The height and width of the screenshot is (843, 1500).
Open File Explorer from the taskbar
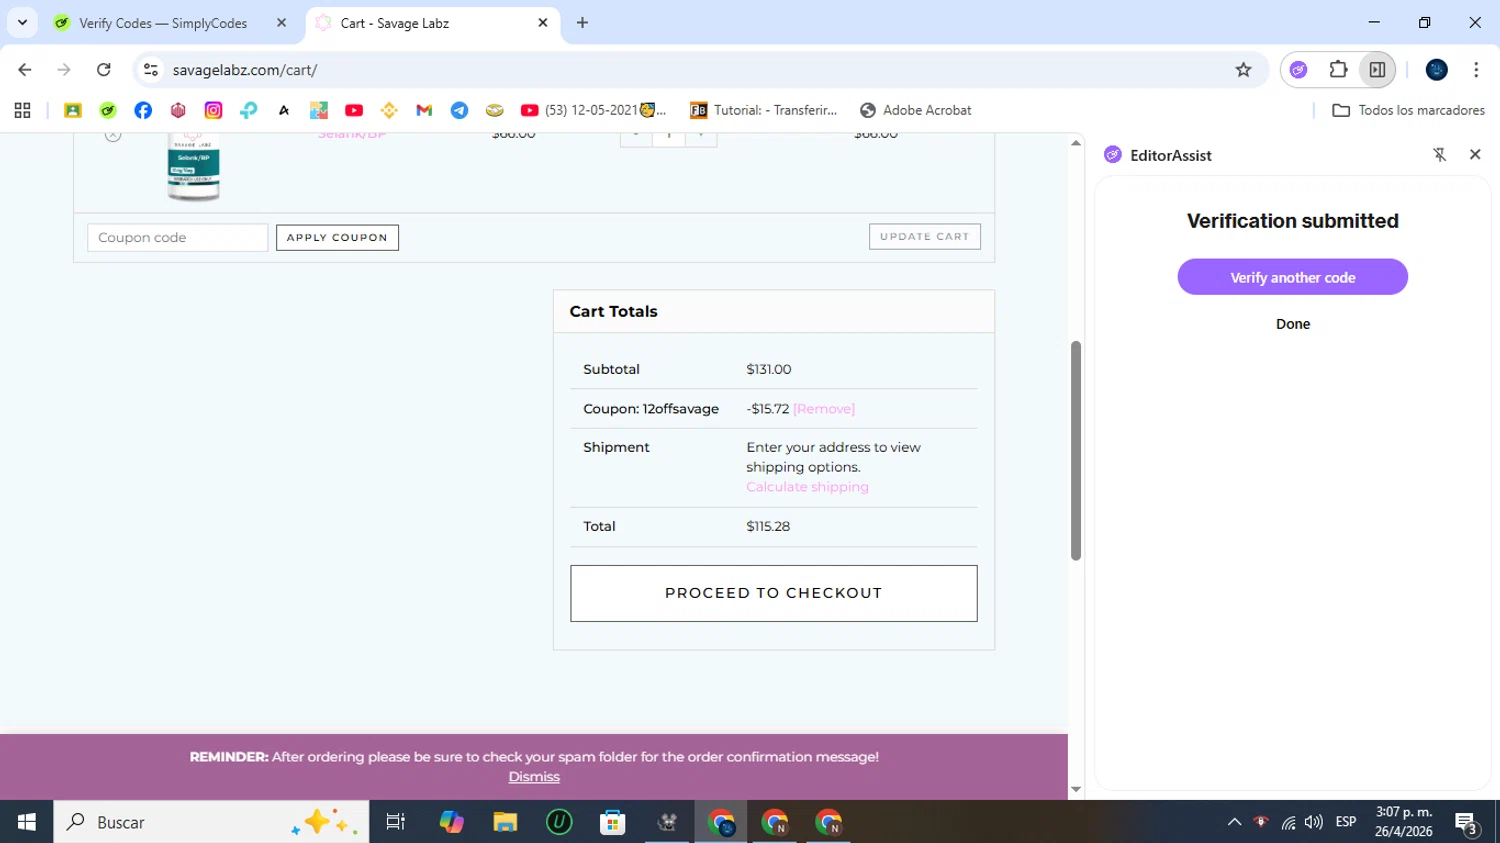(x=505, y=822)
